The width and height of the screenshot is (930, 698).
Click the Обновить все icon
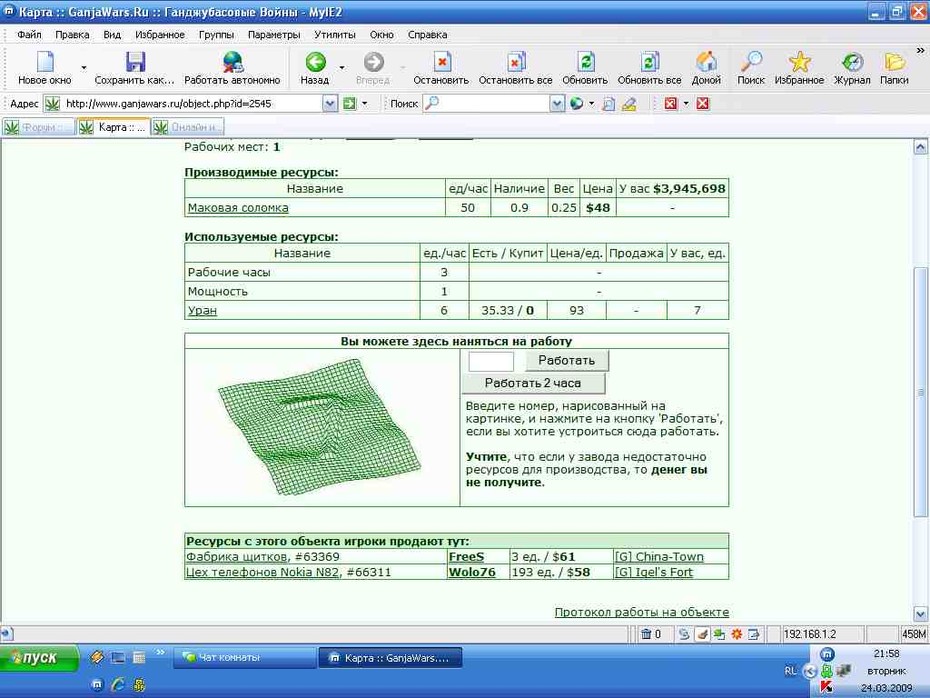[649, 62]
